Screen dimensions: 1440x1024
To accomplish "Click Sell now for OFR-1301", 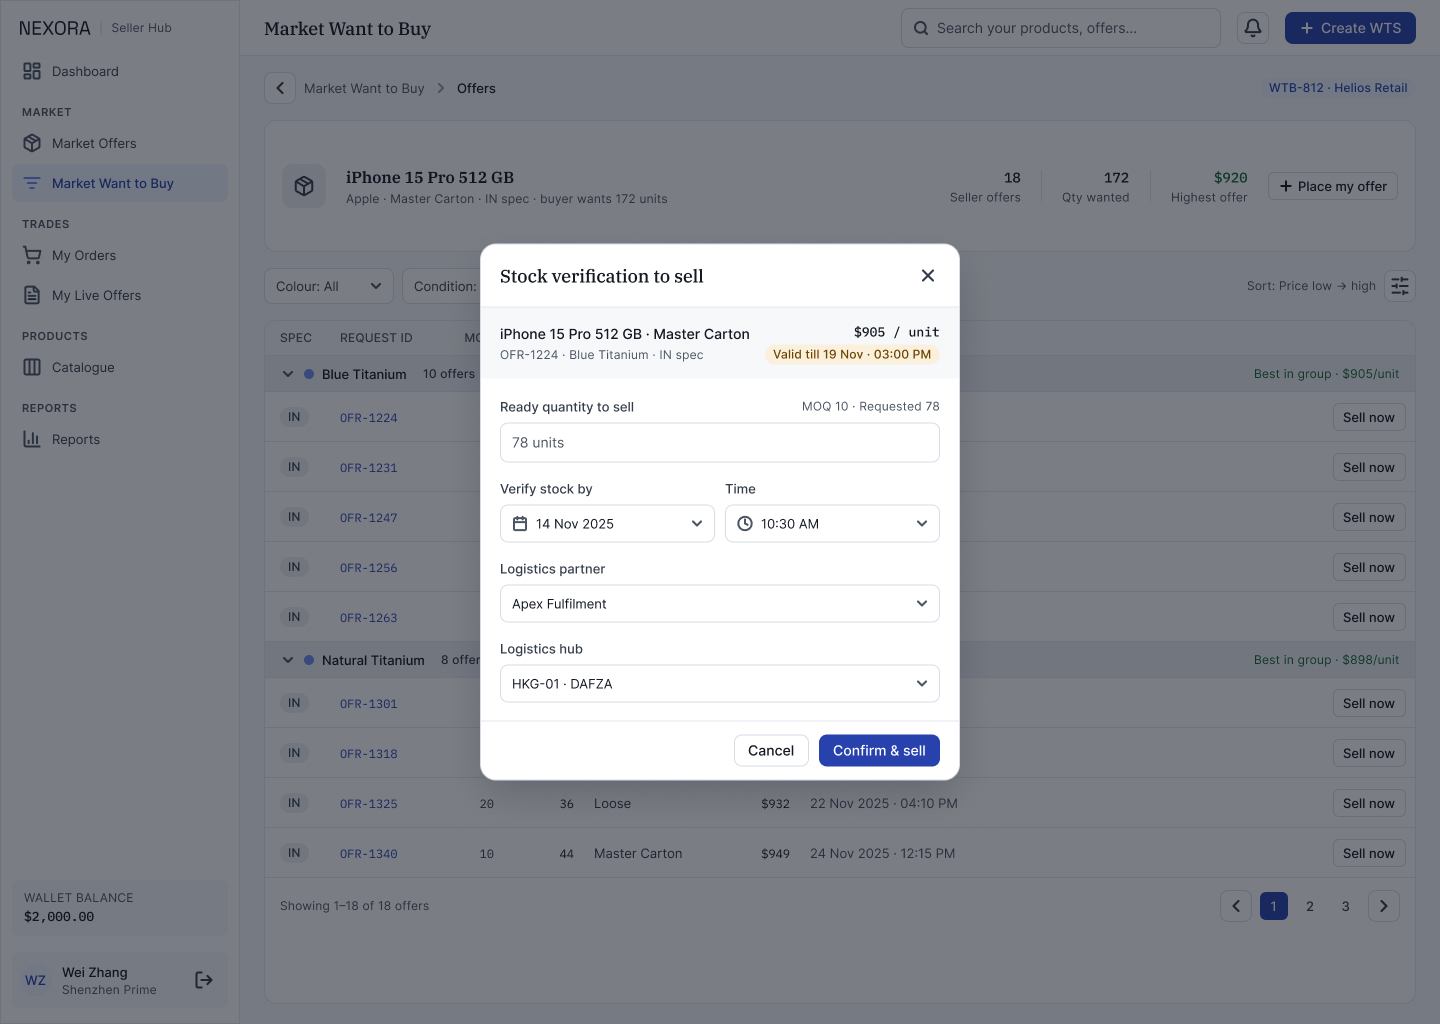I will click(1369, 704).
